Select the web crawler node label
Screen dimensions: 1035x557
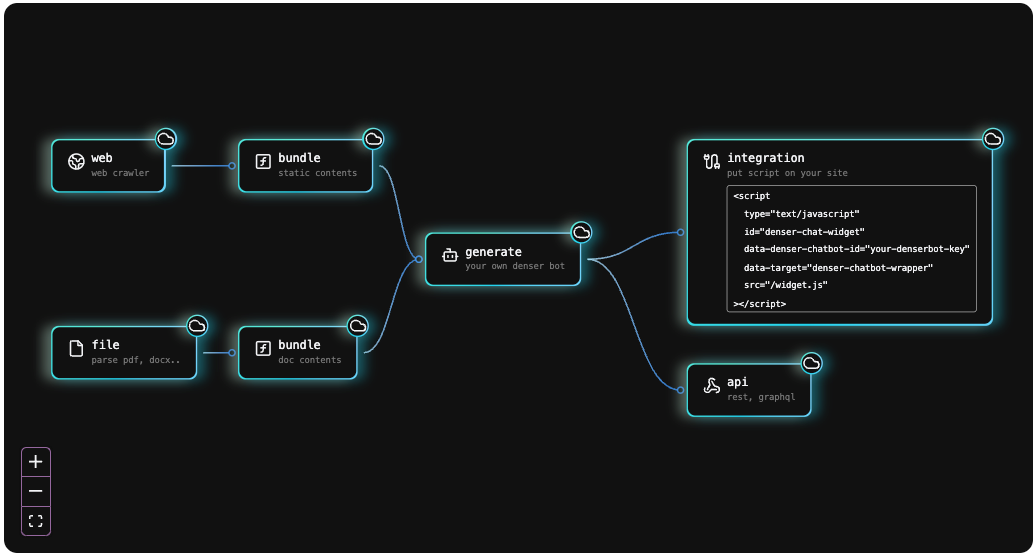[x=120, y=173]
